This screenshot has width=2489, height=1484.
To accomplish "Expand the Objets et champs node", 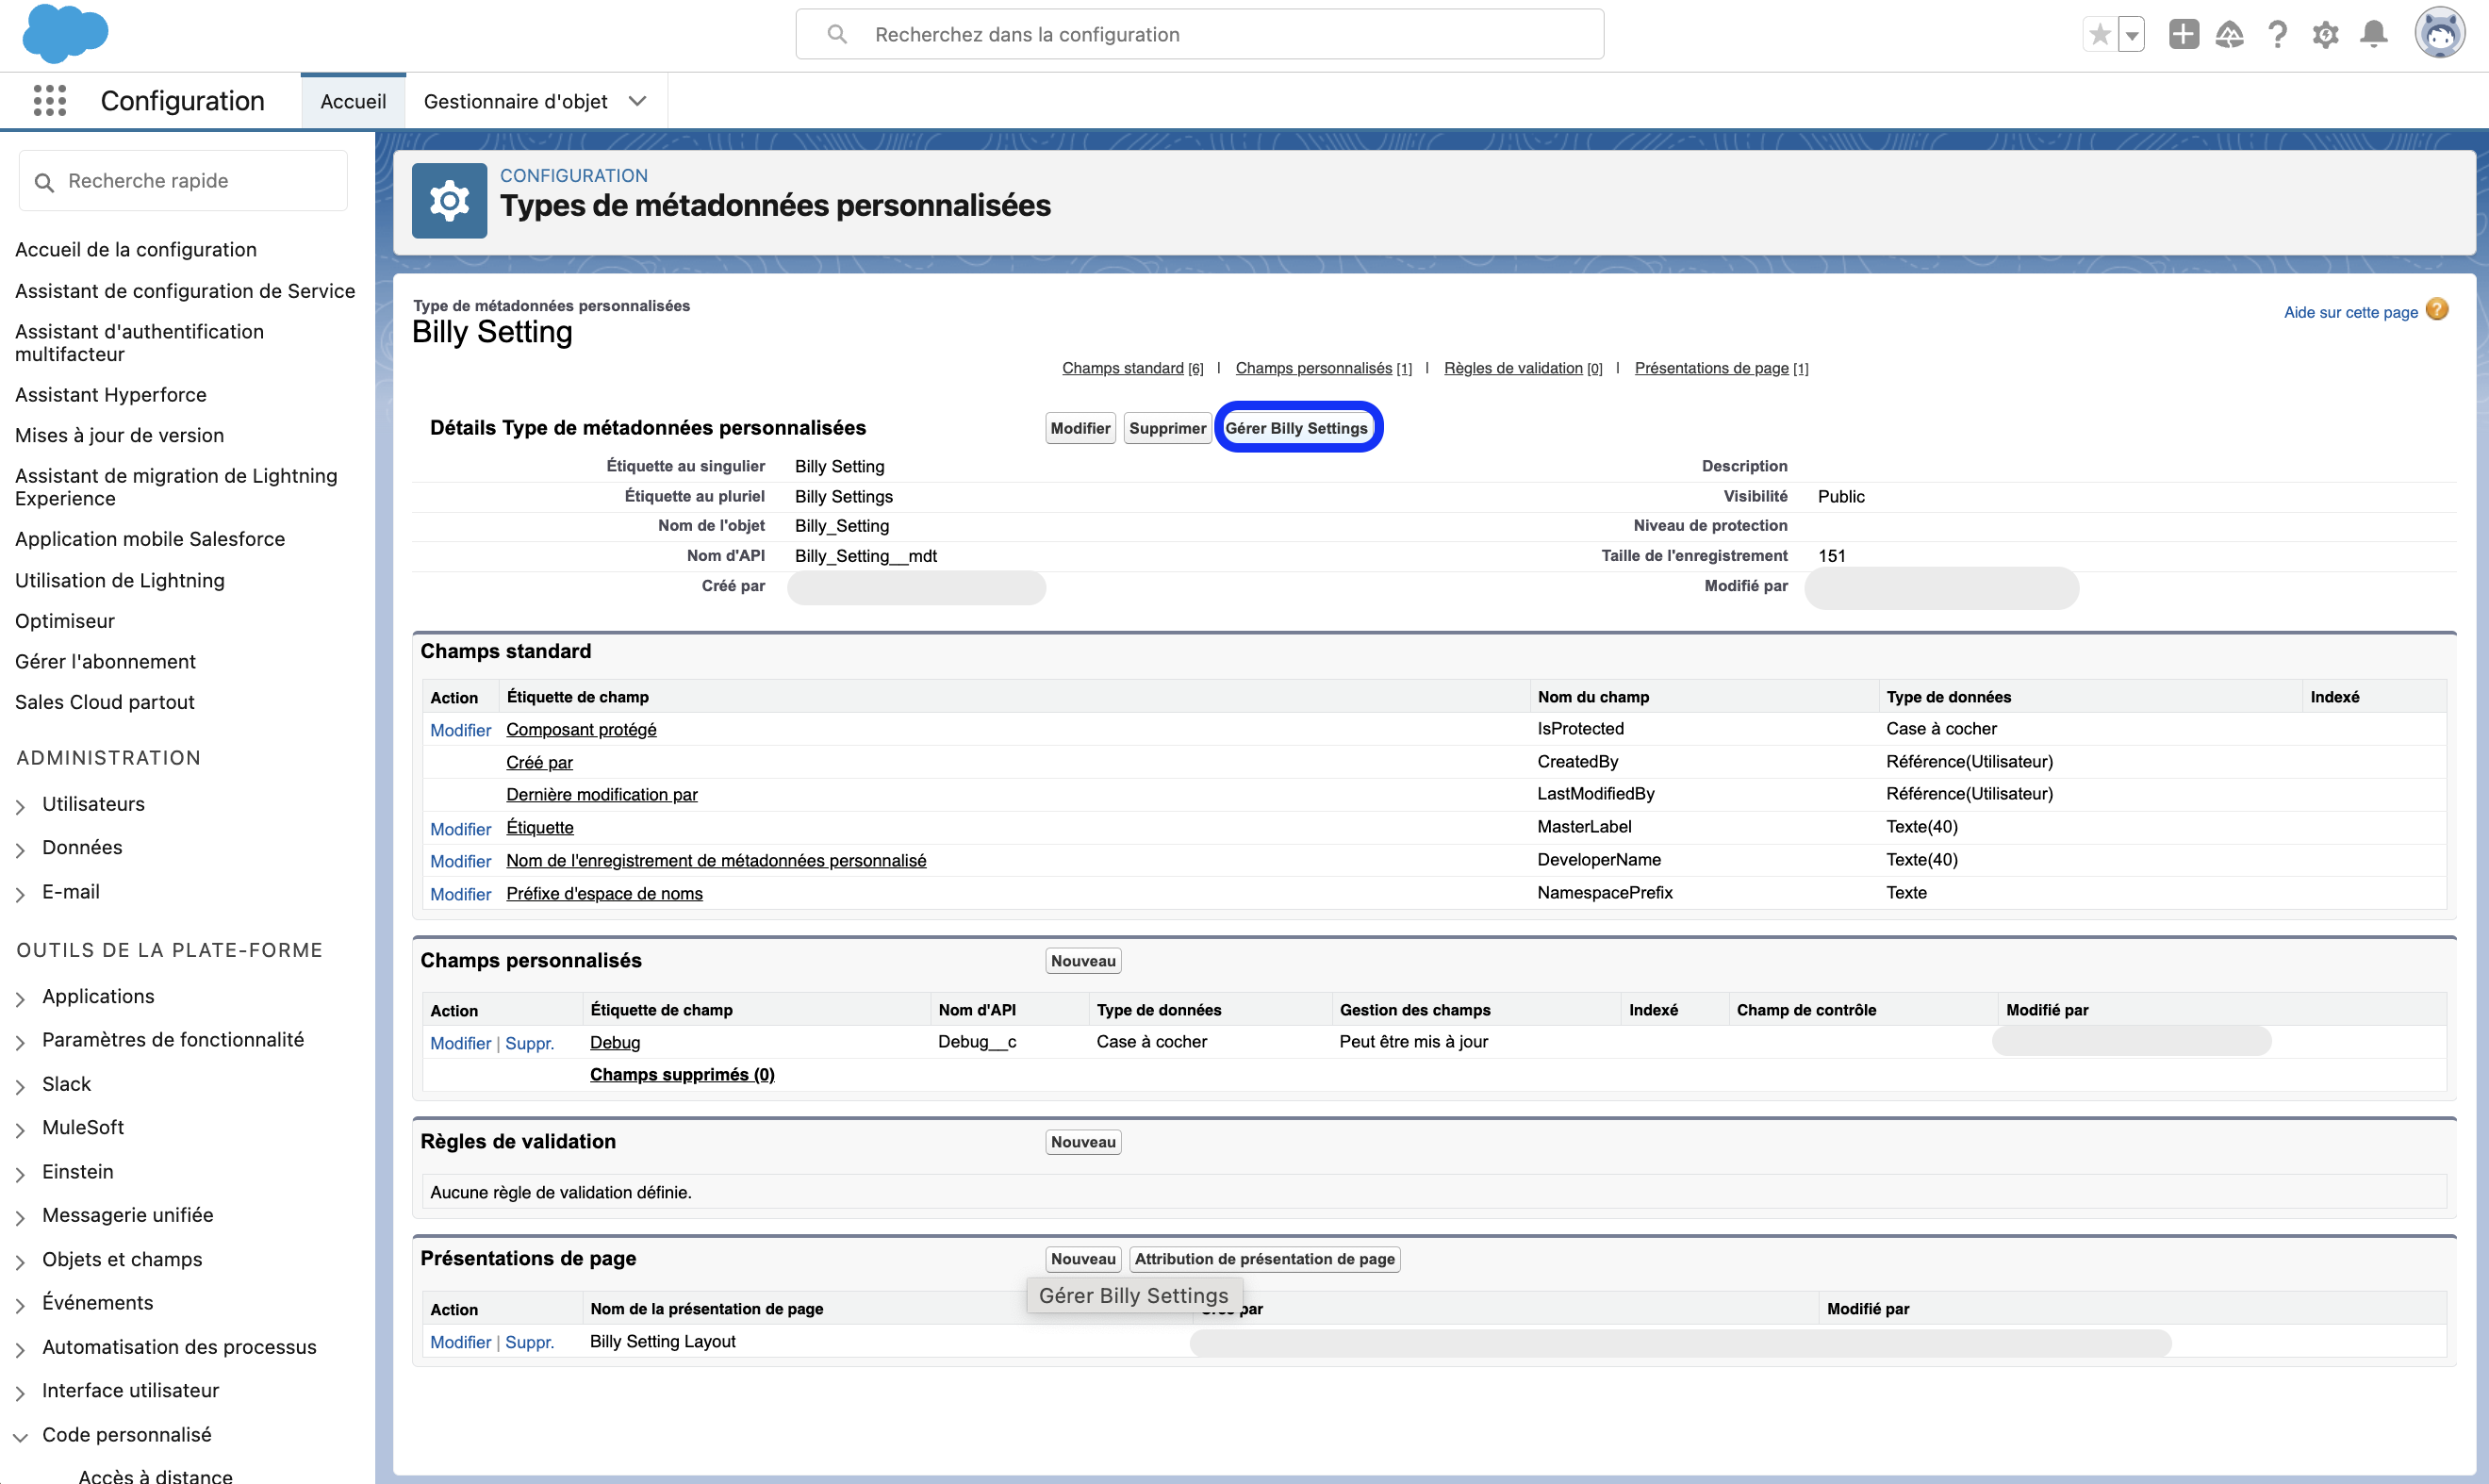I will click(x=20, y=1261).
